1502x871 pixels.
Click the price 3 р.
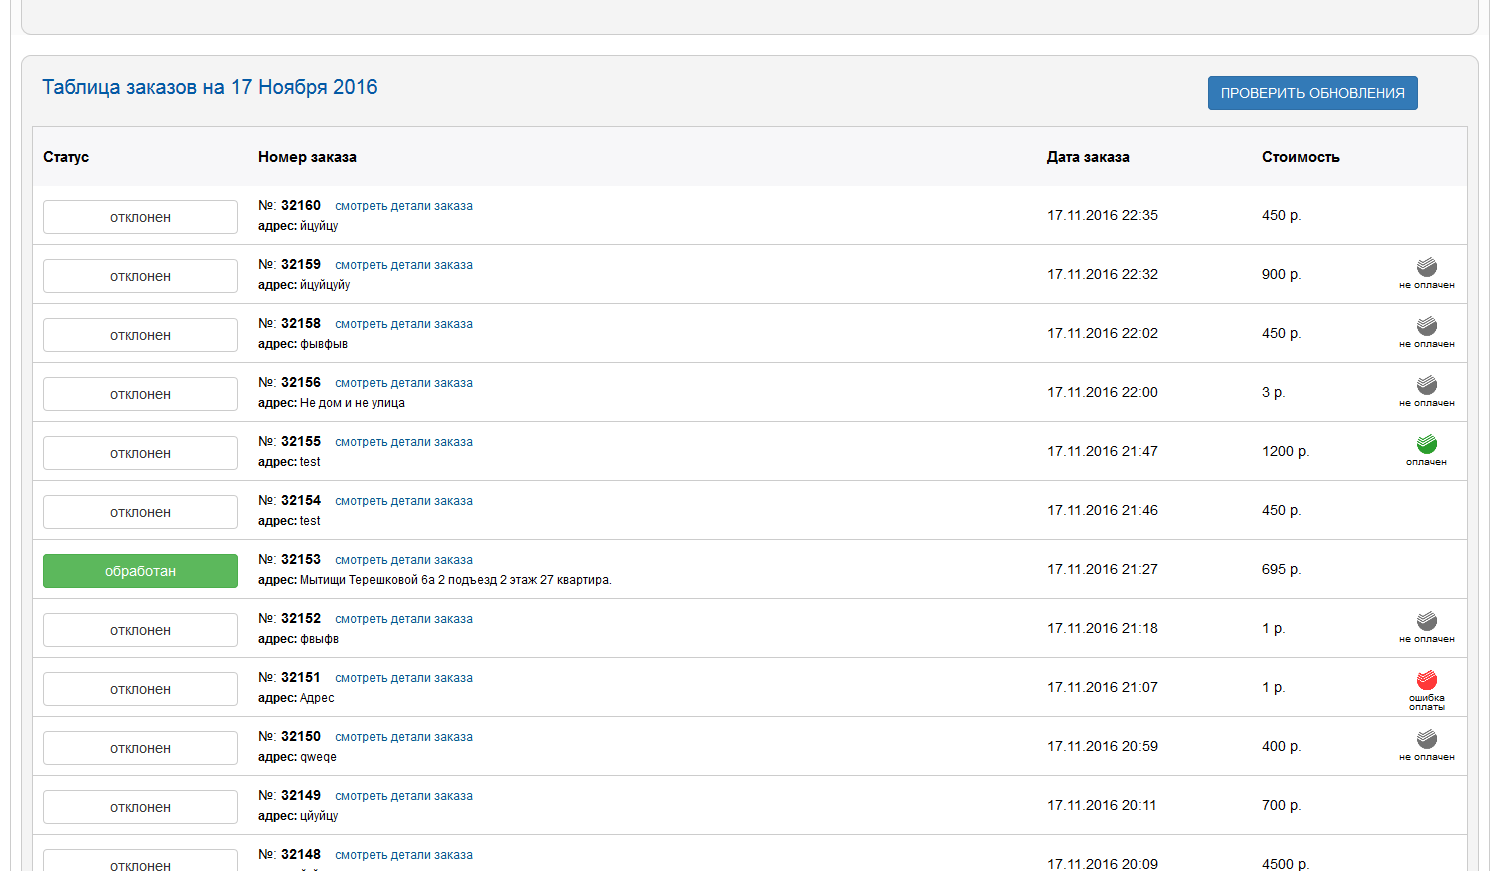[1273, 392]
